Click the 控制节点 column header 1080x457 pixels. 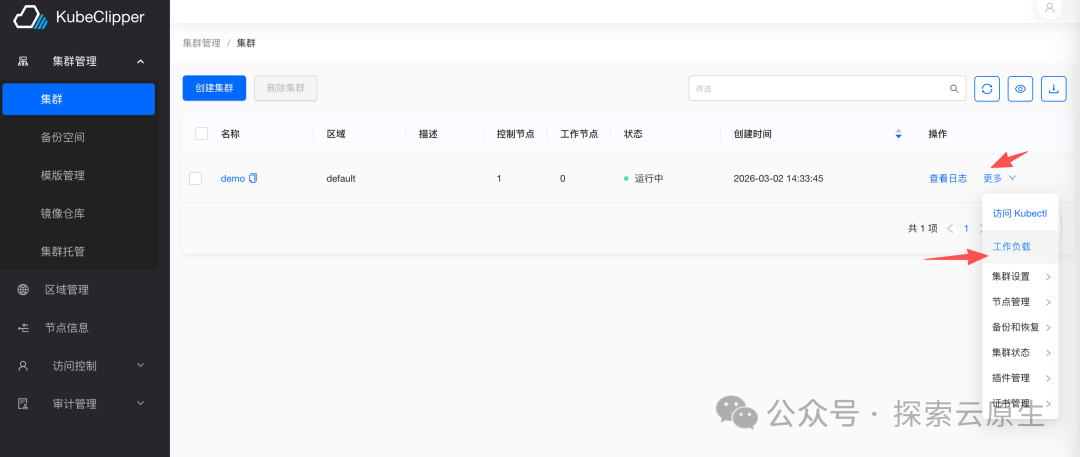(516, 134)
